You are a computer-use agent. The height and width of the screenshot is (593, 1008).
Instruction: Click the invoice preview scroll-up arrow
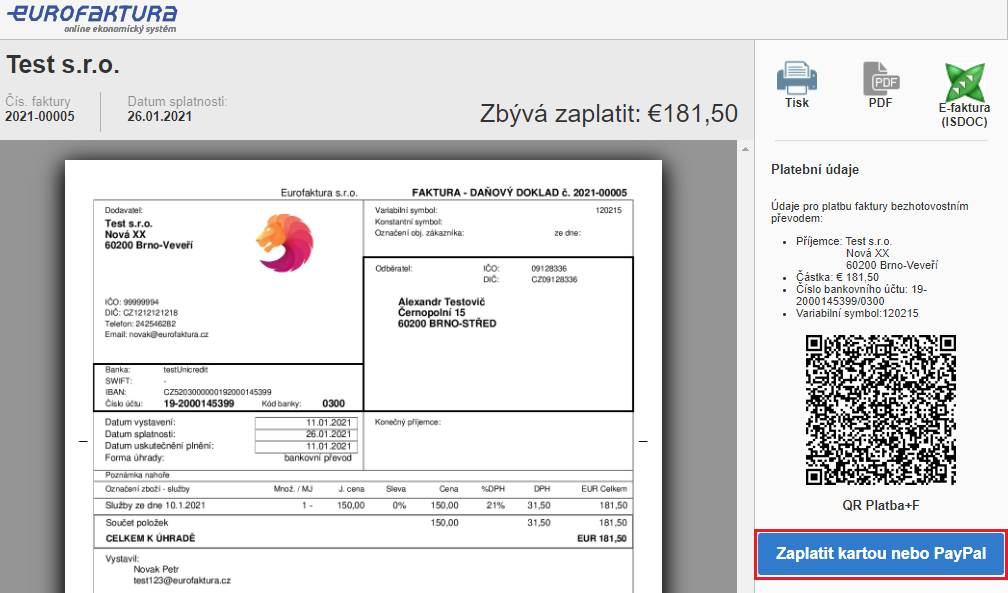[744, 150]
